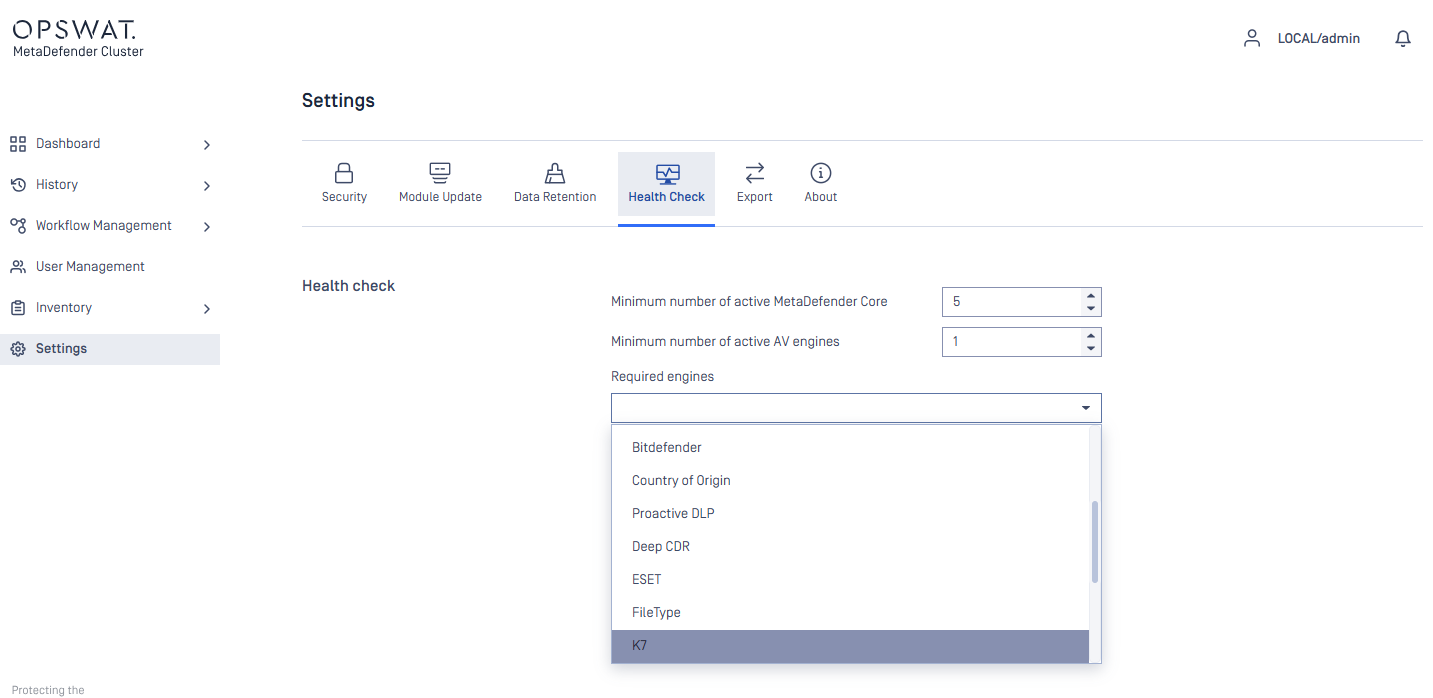Click the Dashboard grid icon in sidebar
Image resolution: width=1433 pixels, height=698 pixels.
tap(18, 144)
